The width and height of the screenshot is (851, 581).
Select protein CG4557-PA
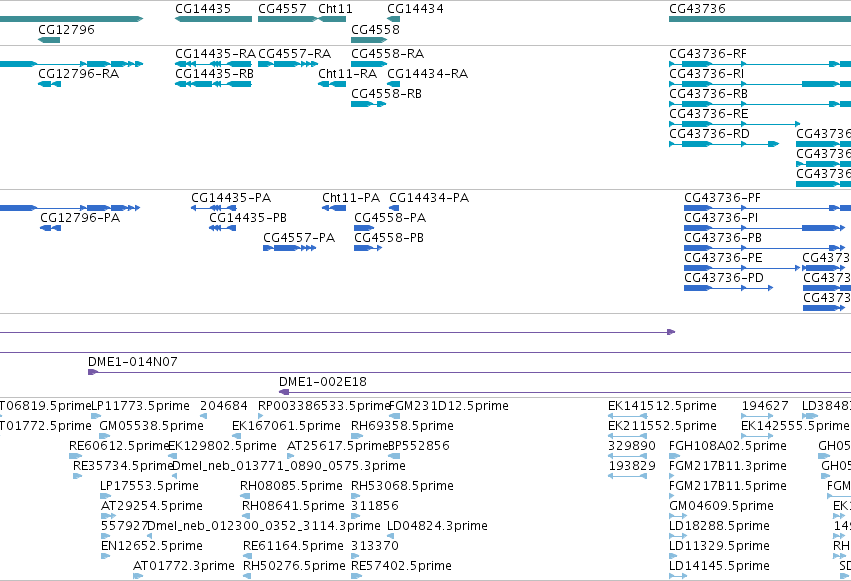click(289, 248)
